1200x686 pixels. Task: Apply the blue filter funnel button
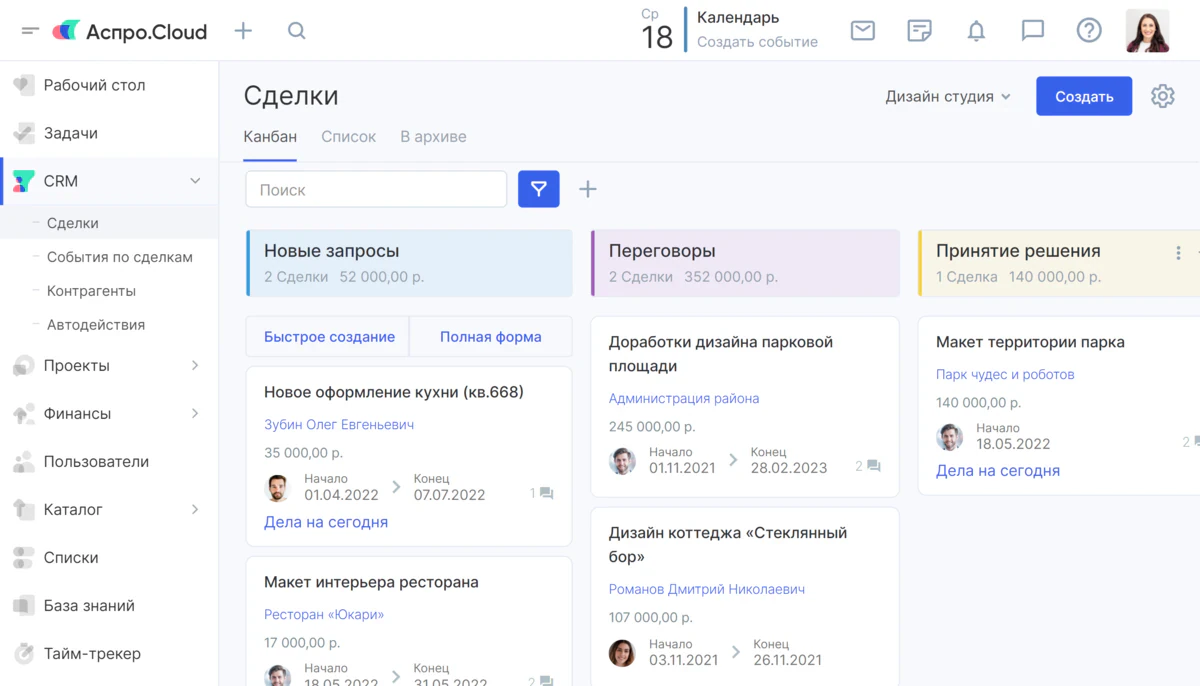539,189
